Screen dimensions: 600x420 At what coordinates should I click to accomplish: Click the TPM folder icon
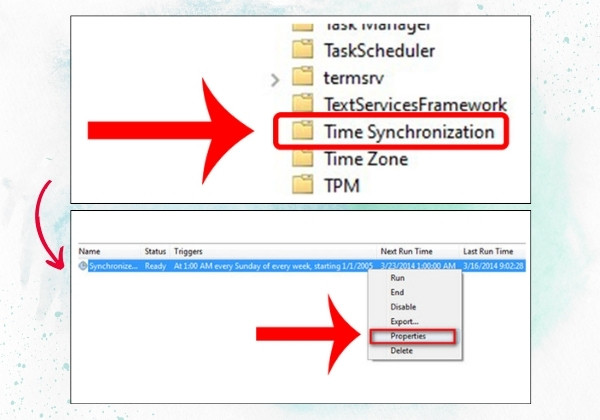[x=303, y=184]
